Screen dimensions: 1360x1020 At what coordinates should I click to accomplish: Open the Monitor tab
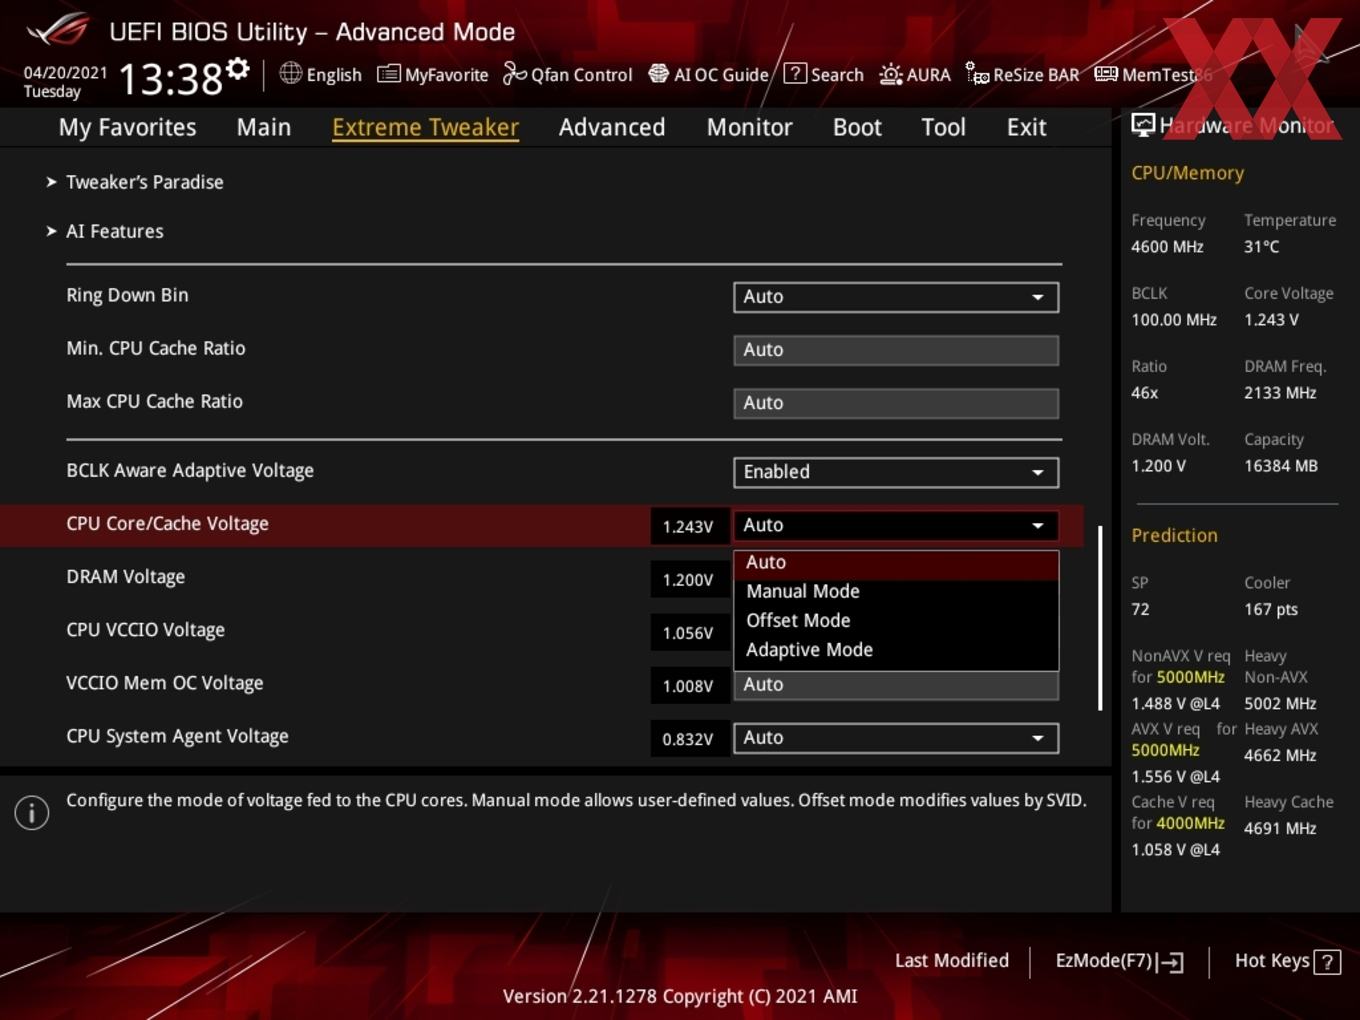749,127
